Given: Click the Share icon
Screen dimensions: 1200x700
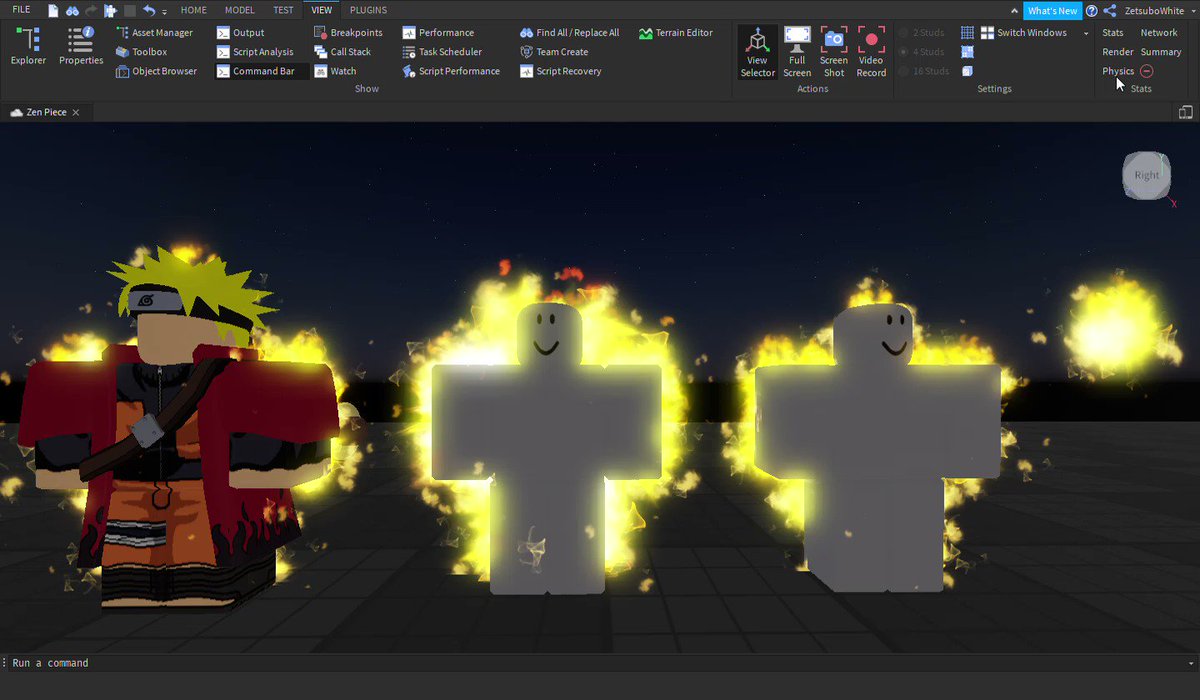Looking at the screenshot, I should [1110, 10].
